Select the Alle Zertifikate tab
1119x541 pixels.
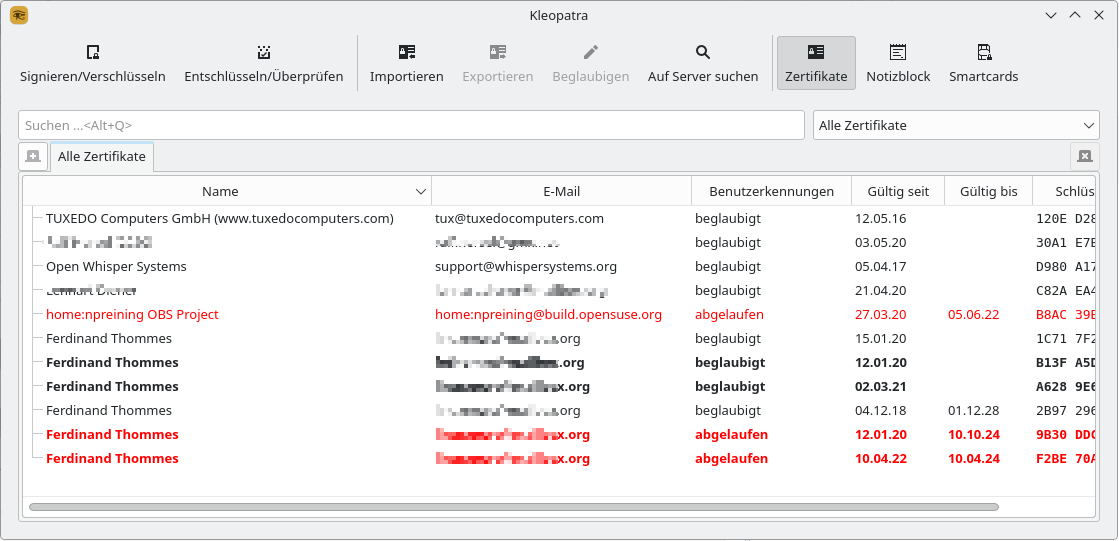(x=102, y=156)
